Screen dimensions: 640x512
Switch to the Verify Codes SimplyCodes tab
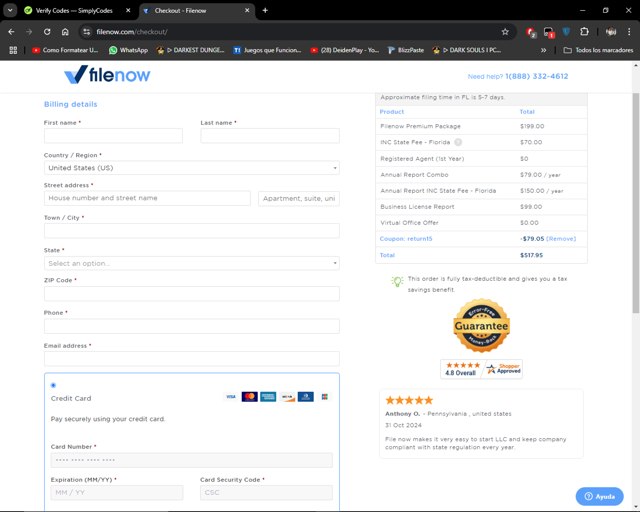(73, 11)
